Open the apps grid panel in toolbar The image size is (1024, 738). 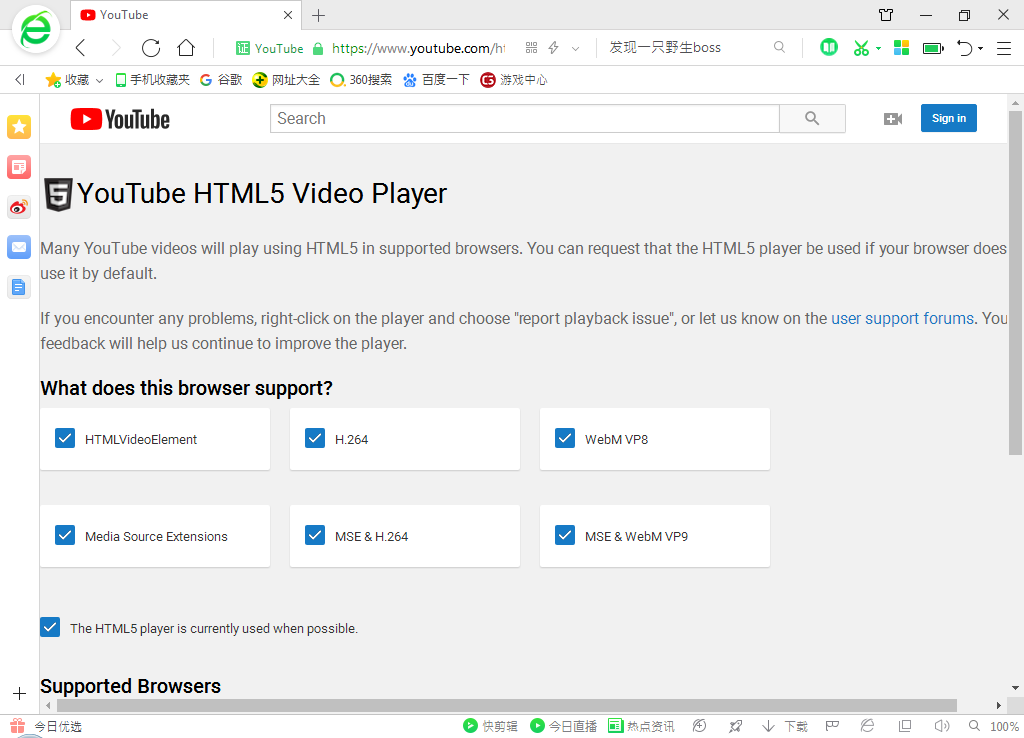click(x=901, y=47)
